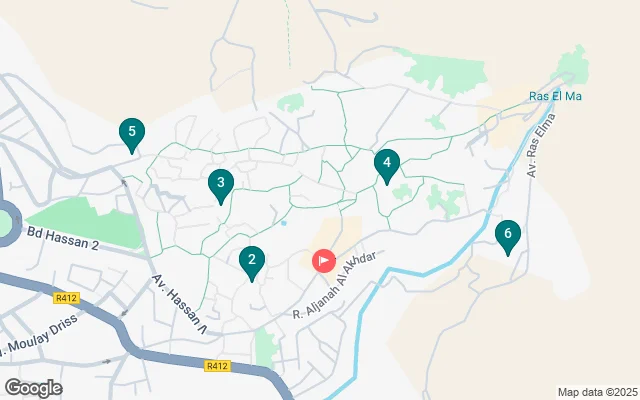Open the Google logo link
This screenshot has width=640, height=400.
[33, 388]
